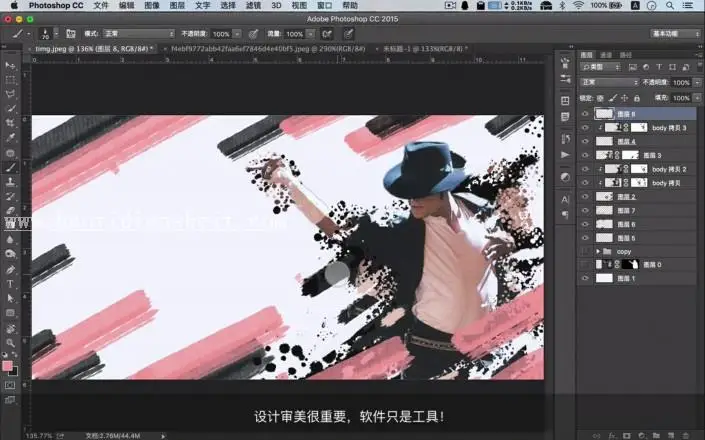Lock image pixels with brush lock icon
705x440 pixels.
pos(612,98)
